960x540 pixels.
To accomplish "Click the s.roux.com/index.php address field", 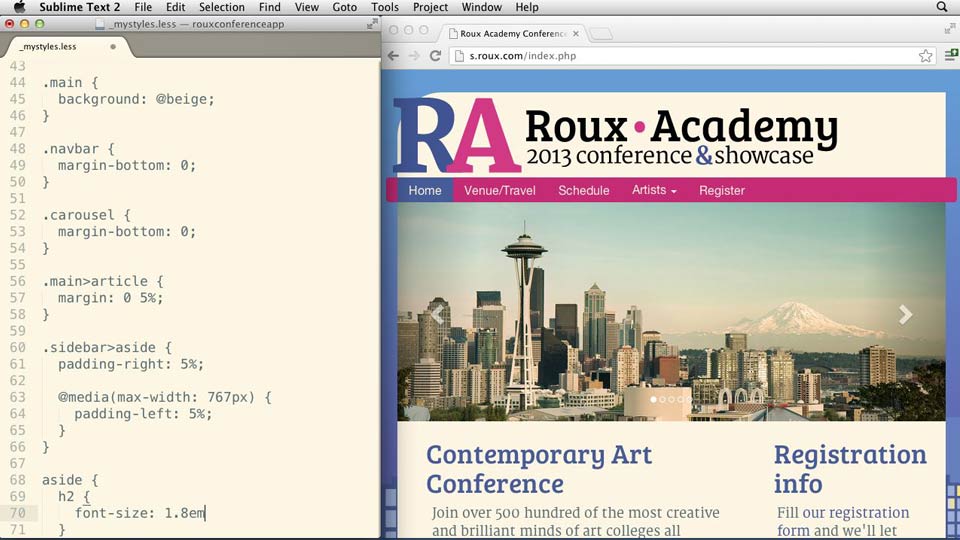I will 692,56.
